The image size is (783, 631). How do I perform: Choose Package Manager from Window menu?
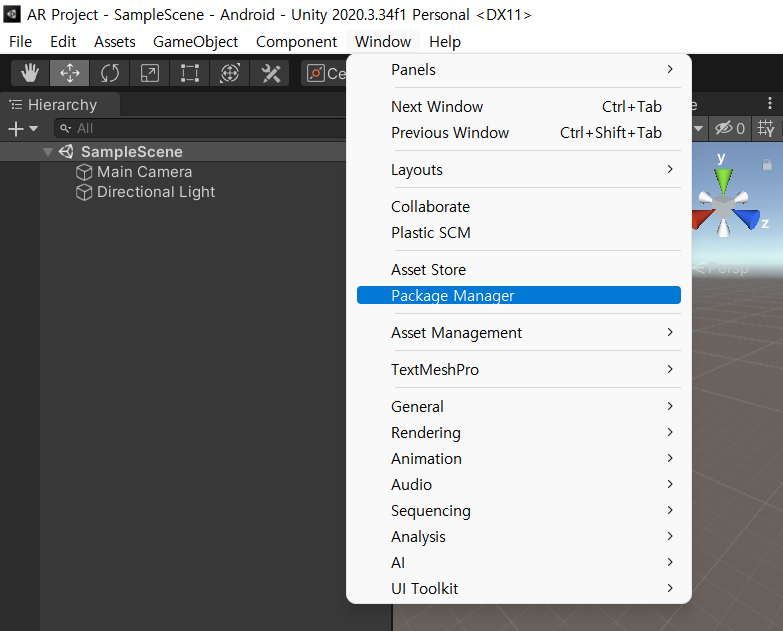(518, 295)
